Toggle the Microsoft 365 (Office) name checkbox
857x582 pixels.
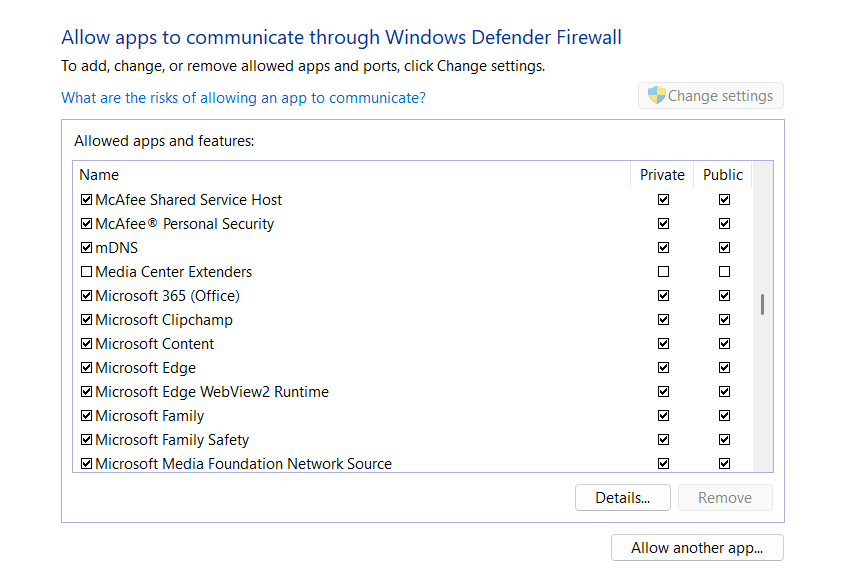[x=86, y=296]
